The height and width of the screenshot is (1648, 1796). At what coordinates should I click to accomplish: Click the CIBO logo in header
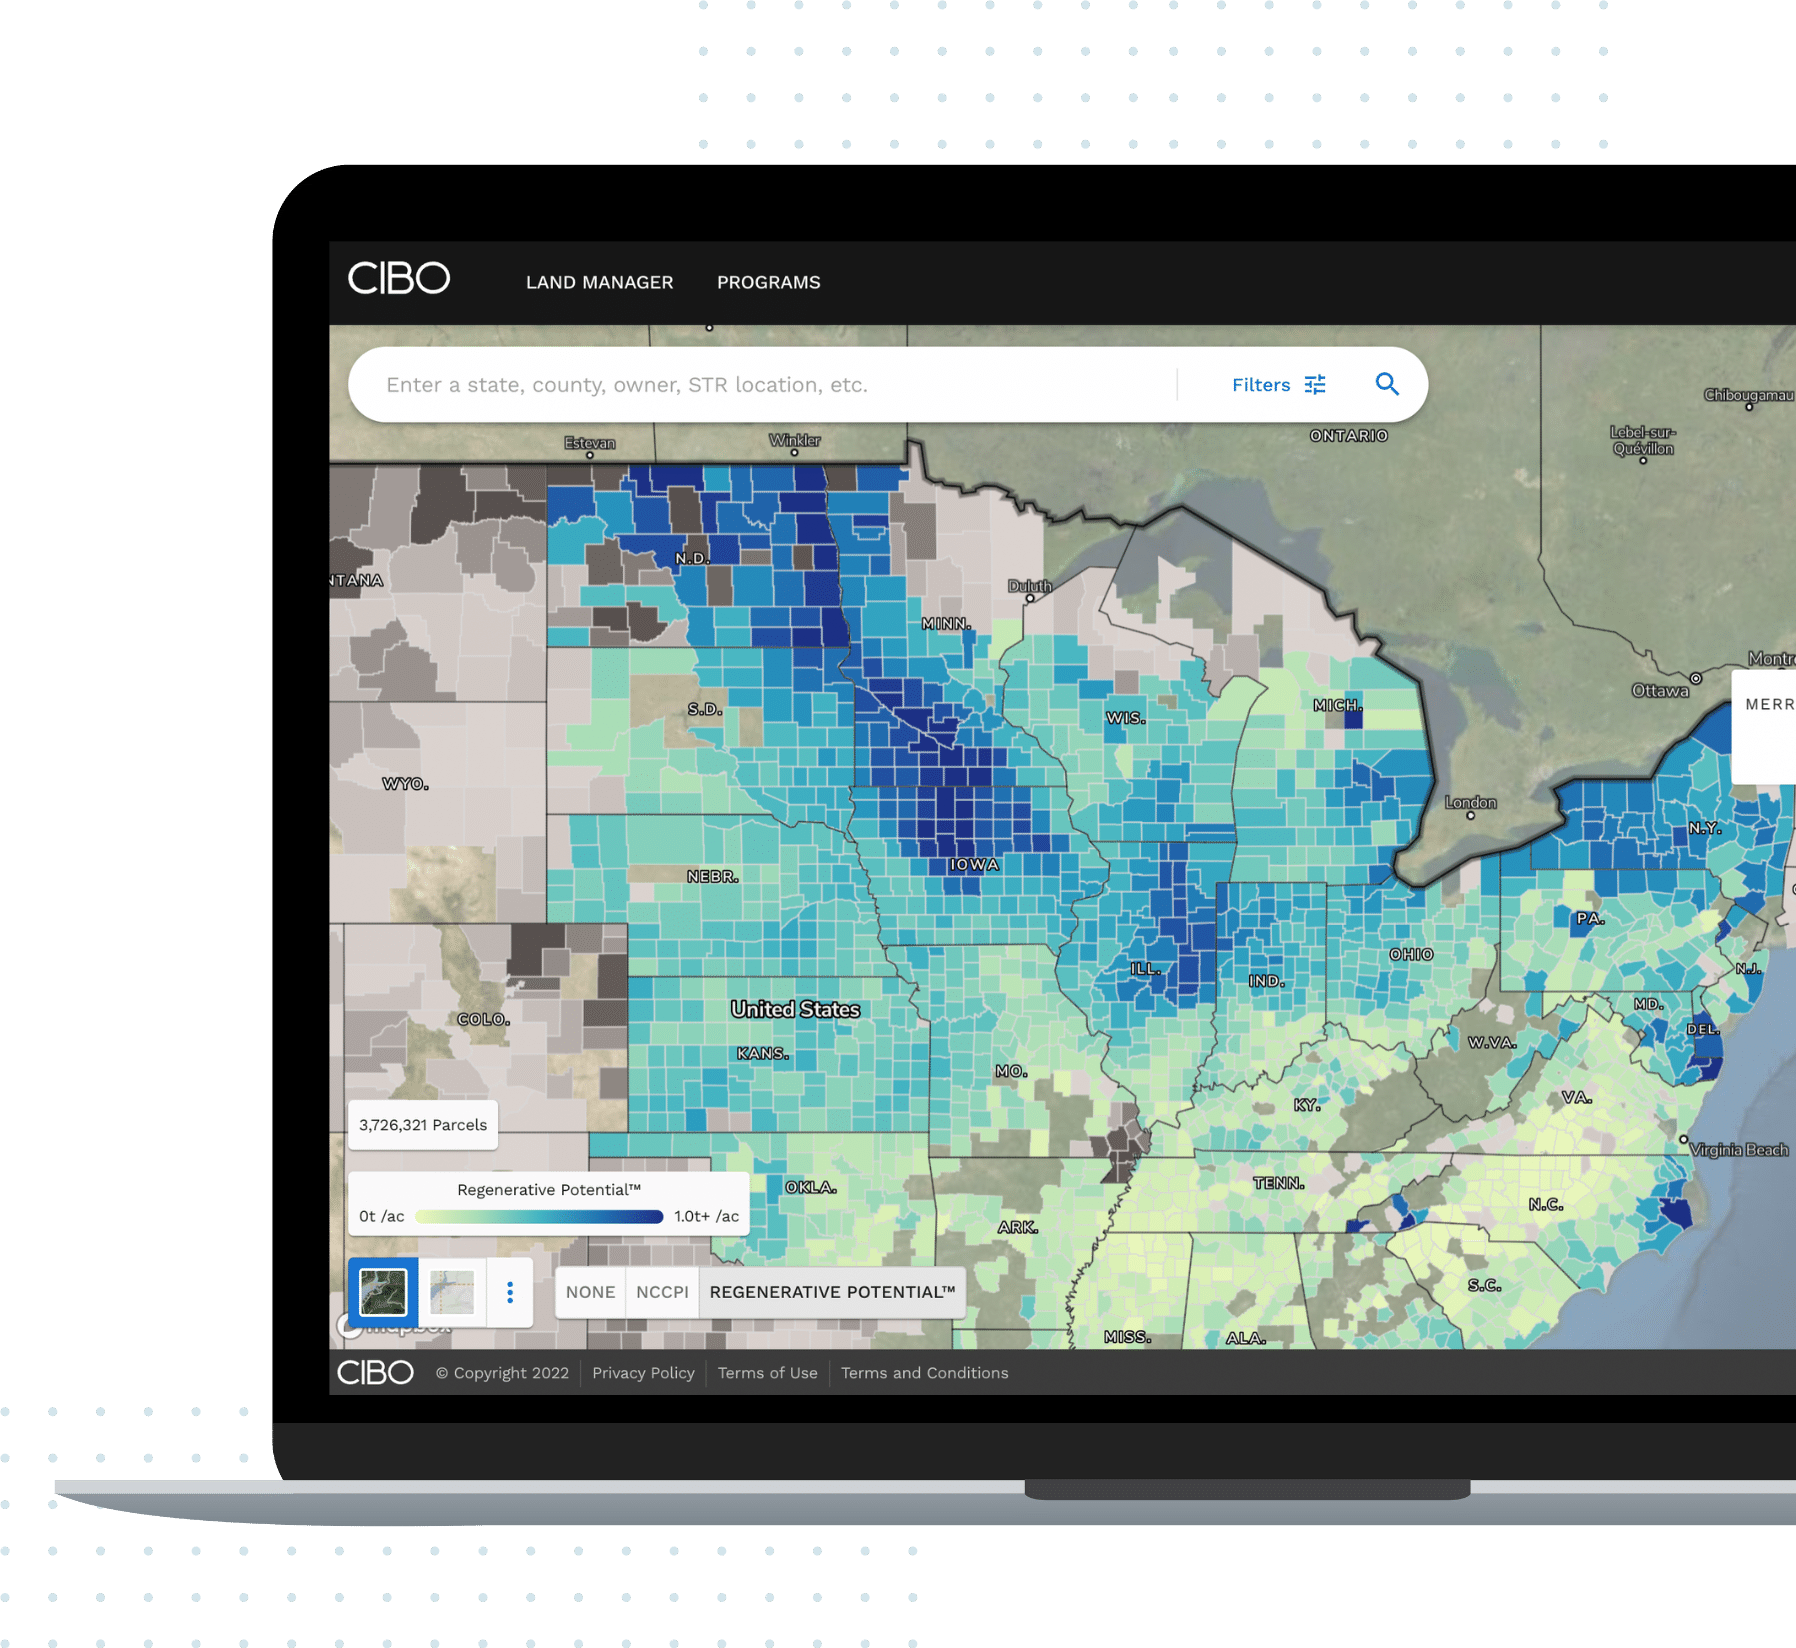399,279
